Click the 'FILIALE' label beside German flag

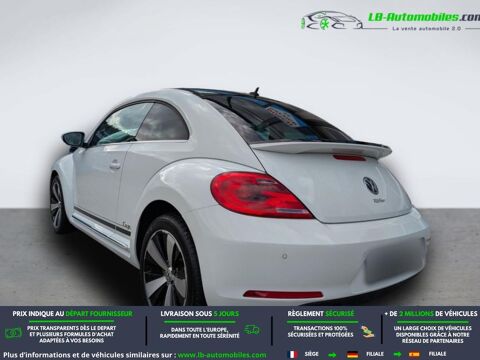tap(375, 354)
